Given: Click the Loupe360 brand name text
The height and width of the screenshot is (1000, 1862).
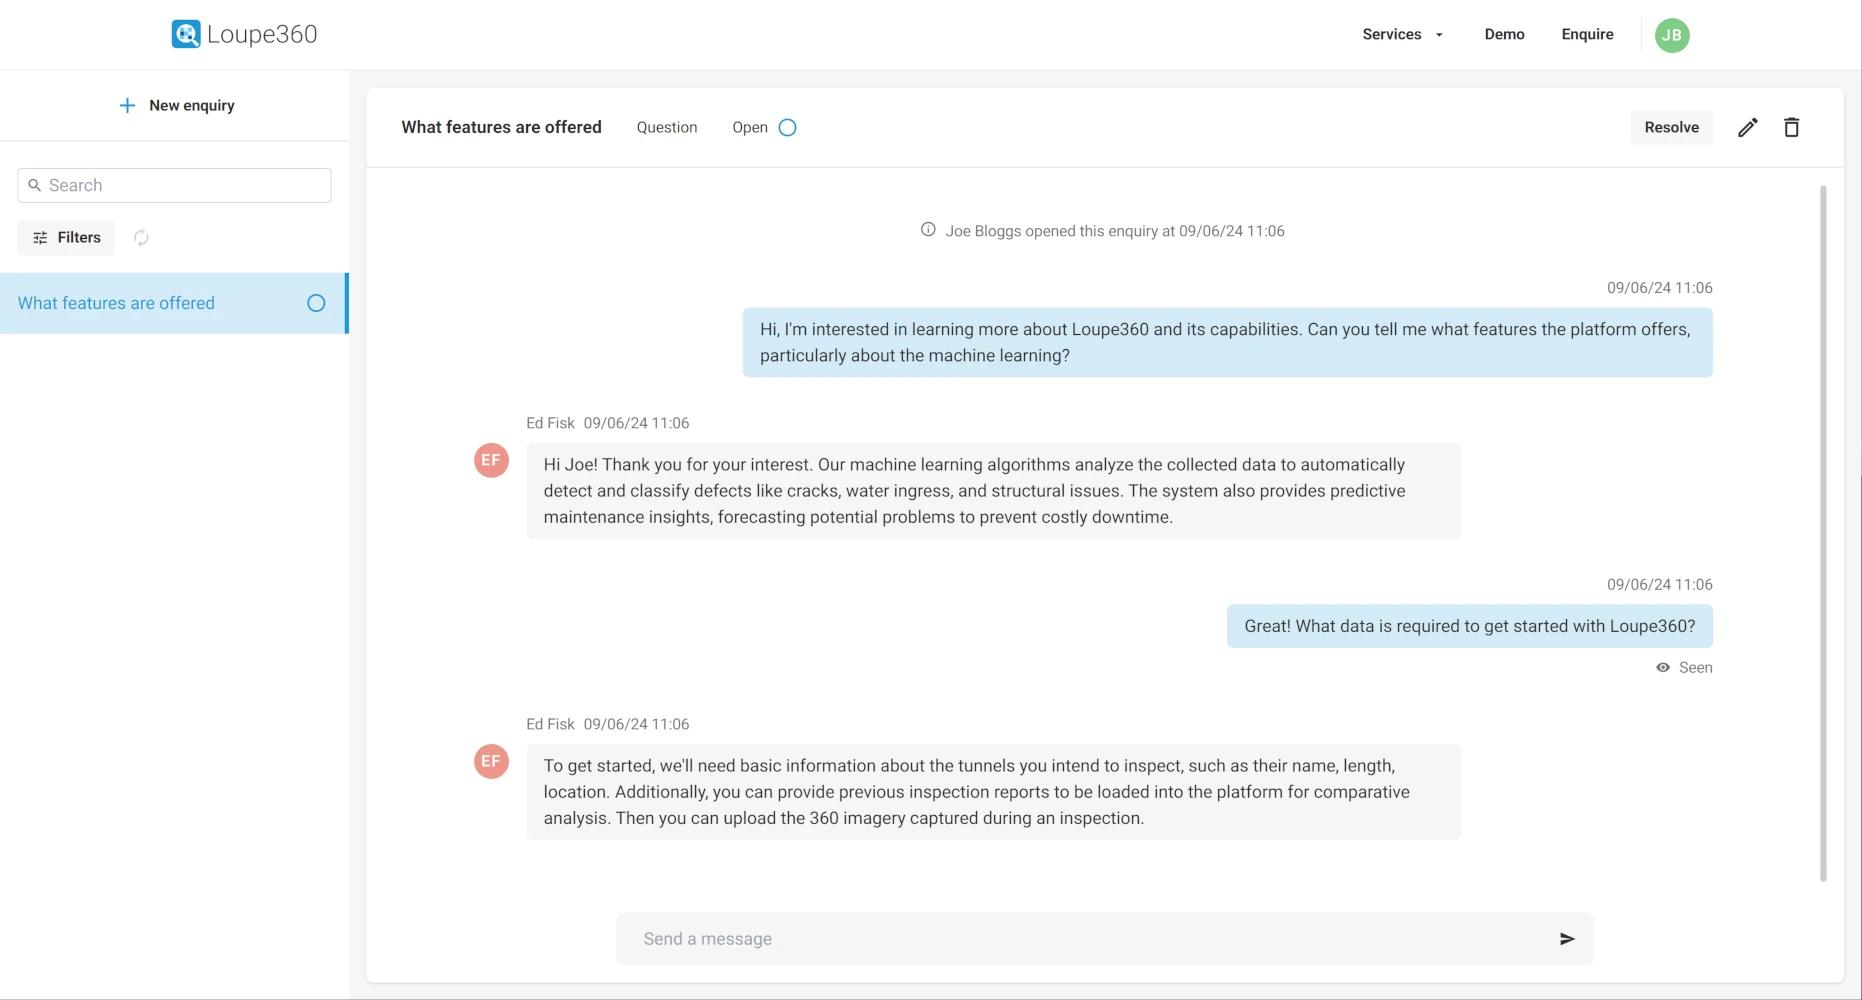Looking at the screenshot, I should point(262,34).
